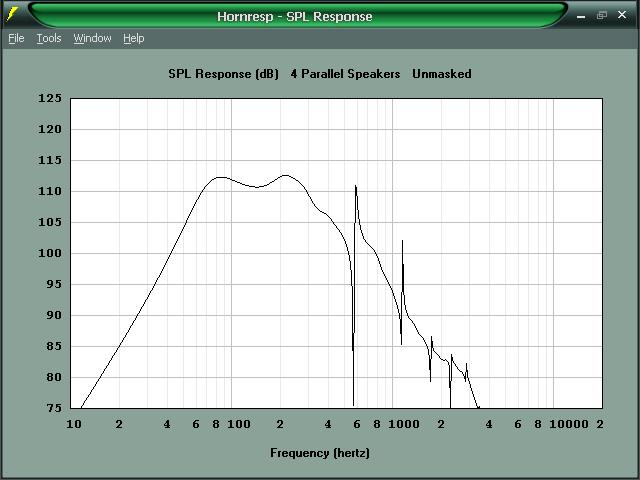The width and height of the screenshot is (640, 480).
Task: Click the 95 value on the dB axis
Action: [x=53, y=284]
